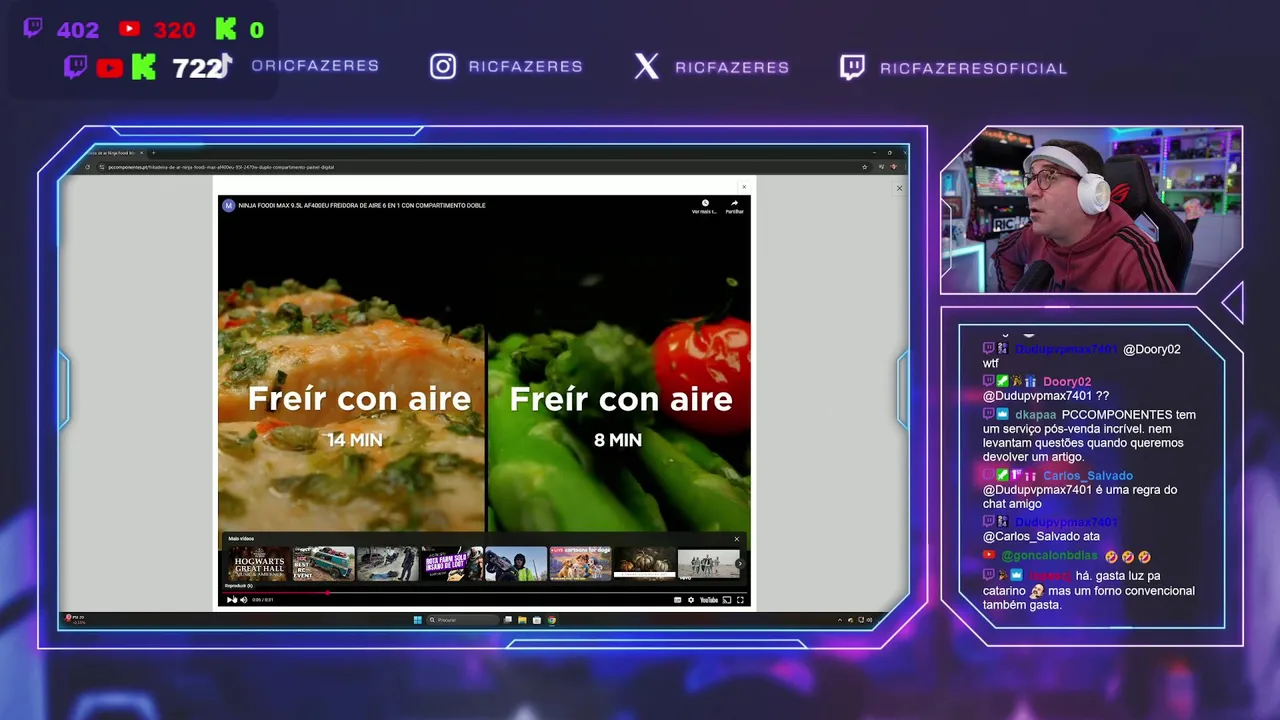1280x720 pixels.
Task: Click chat username 'dkapaa'
Action: [1035, 415]
